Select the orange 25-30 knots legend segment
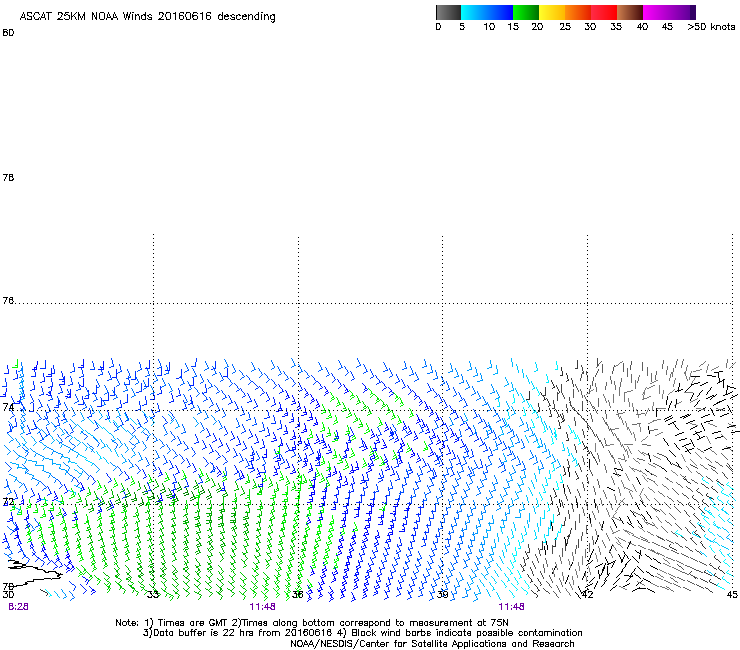Viewport: 740px width, 650px height. 578,12
